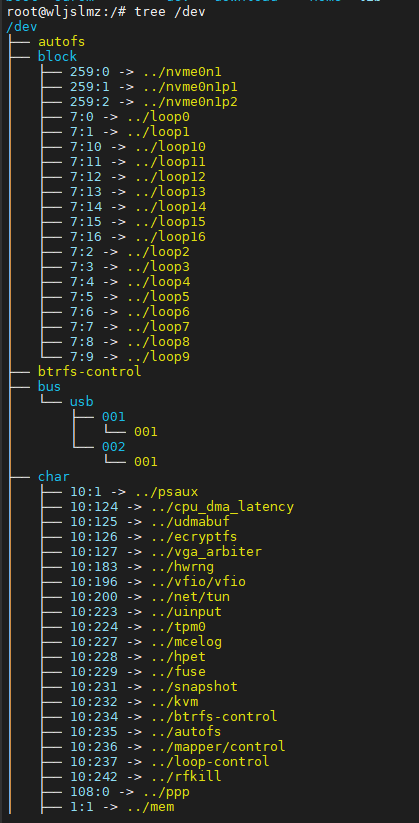419x823 pixels.
Task: Select the 10:1 psaux symlink
Action: click(x=134, y=492)
